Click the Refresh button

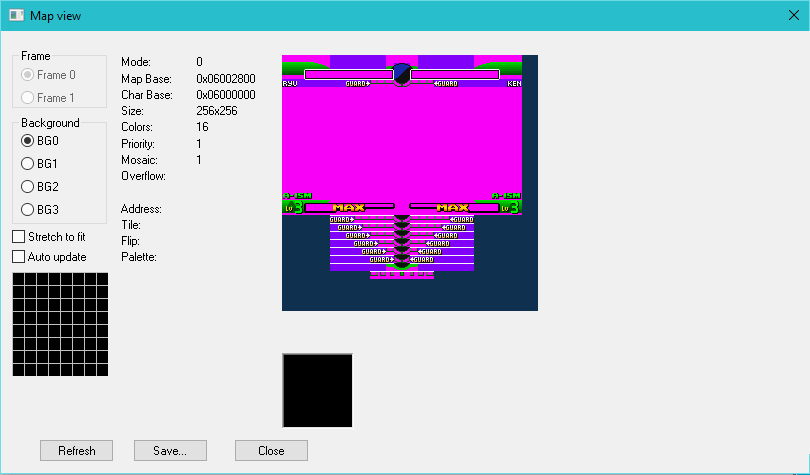tap(76, 451)
